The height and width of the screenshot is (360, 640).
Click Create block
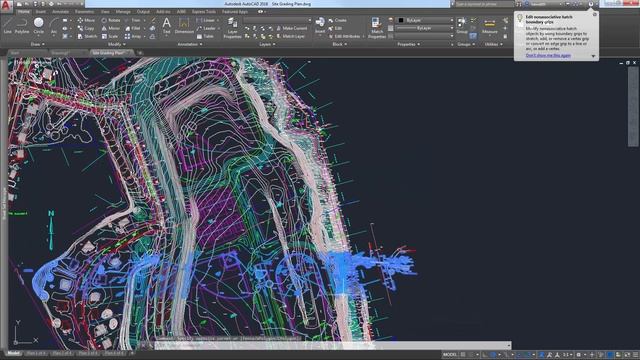tap(338, 20)
